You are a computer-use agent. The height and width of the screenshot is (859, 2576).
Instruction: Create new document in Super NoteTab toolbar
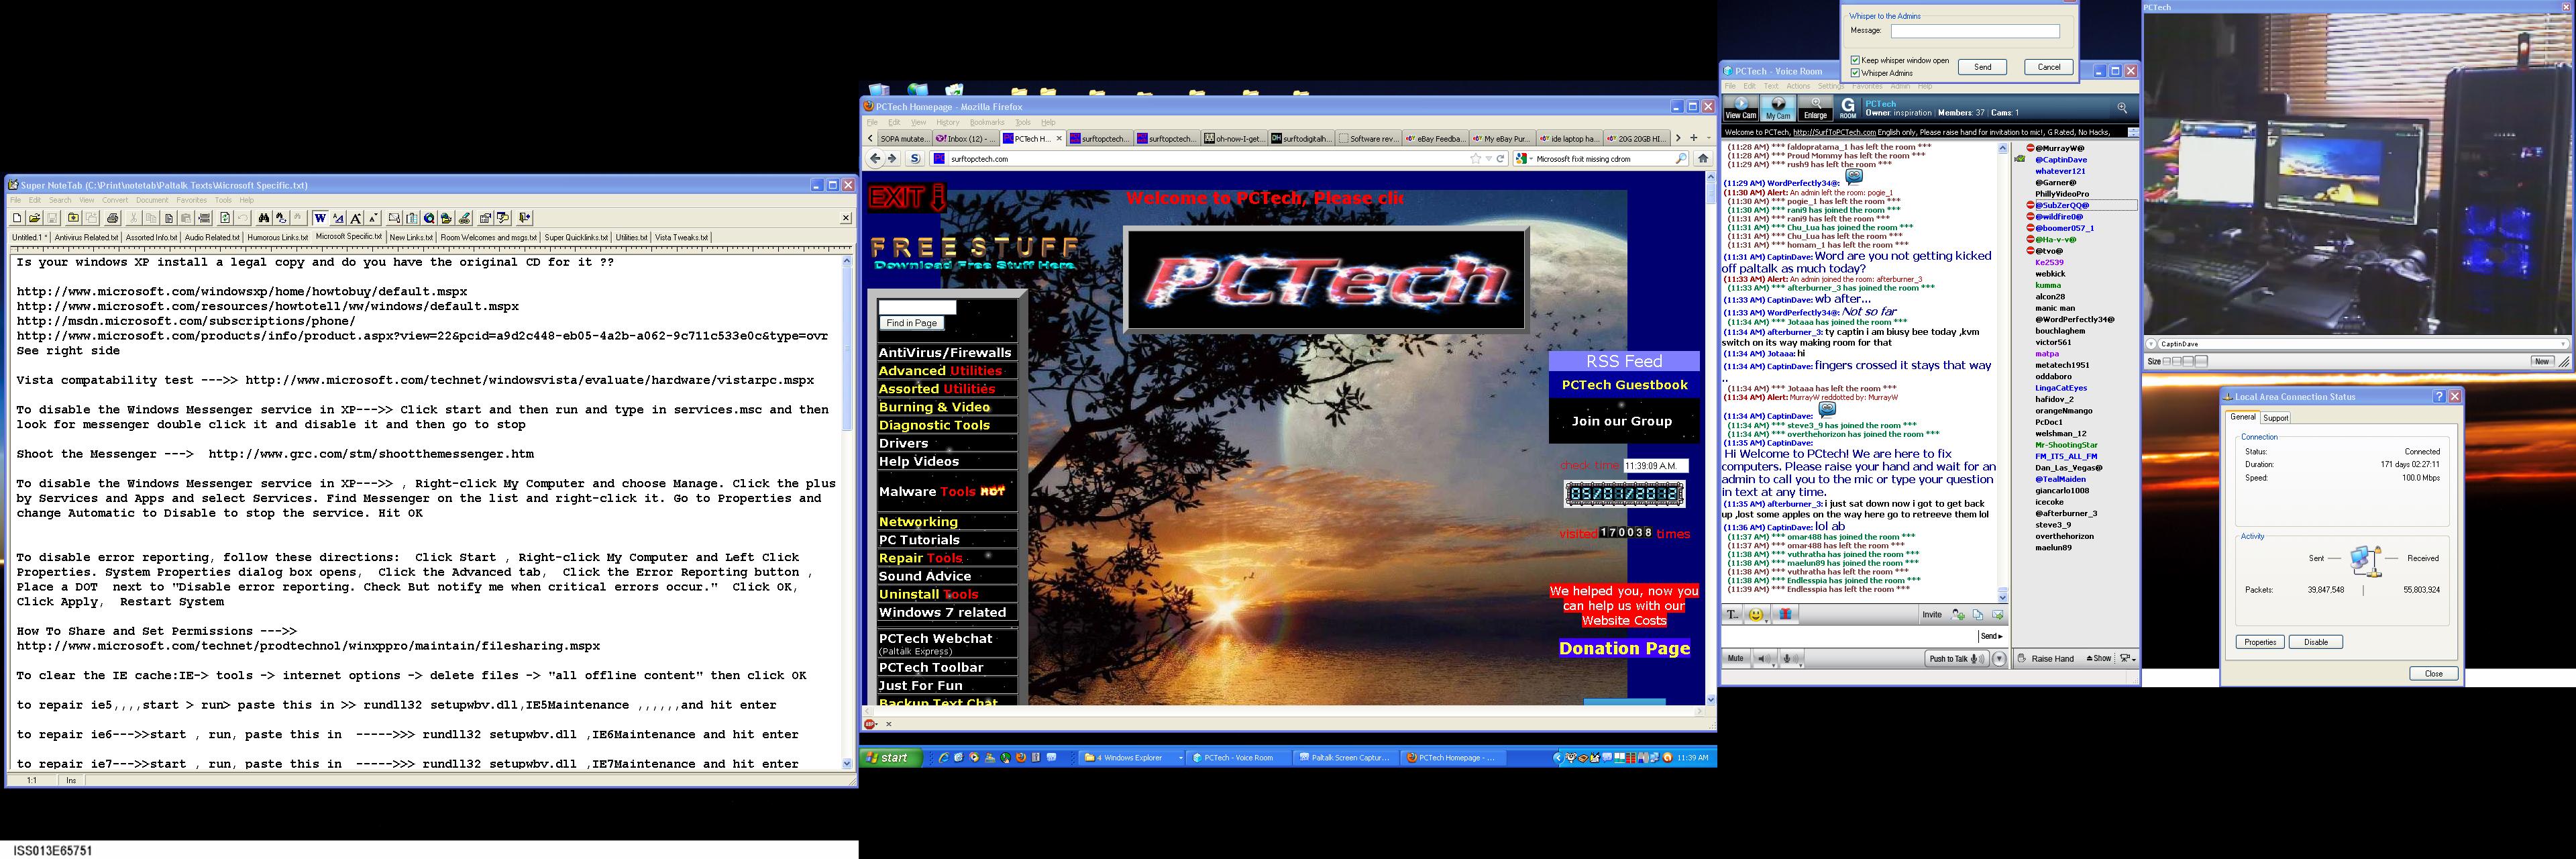(17, 218)
